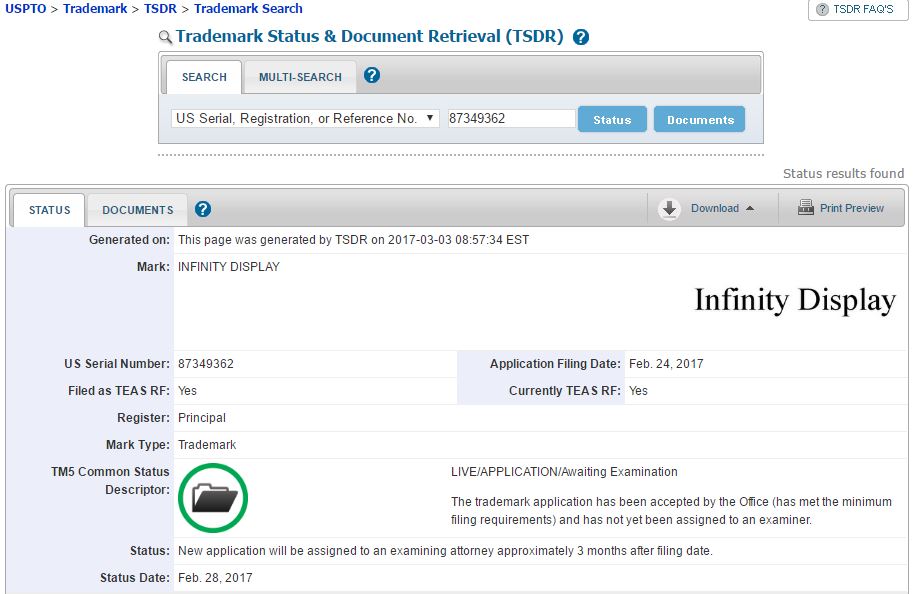
Task: Click the serial number input field with 87349362
Action: coord(511,118)
